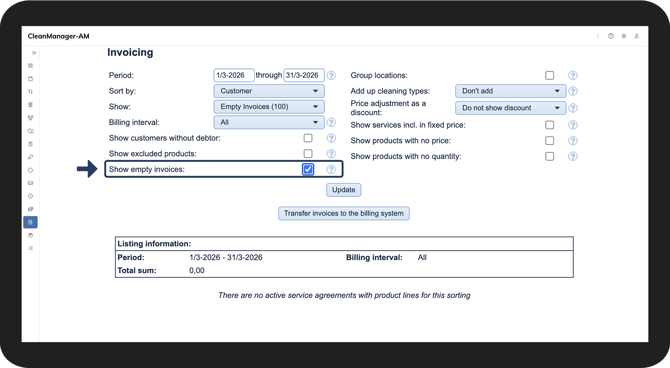
Task: Open help for products with no quantity
Action: (x=573, y=156)
